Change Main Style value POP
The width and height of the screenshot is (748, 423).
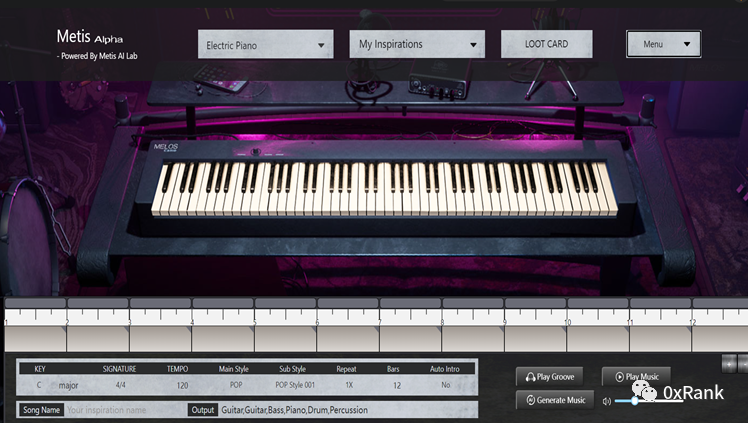pos(236,385)
